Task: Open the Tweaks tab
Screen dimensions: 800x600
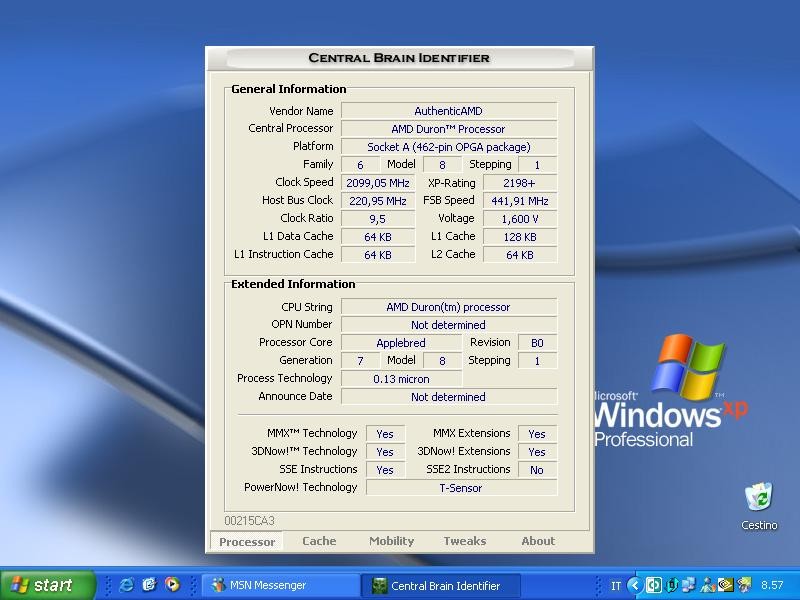Action: click(x=464, y=541)
